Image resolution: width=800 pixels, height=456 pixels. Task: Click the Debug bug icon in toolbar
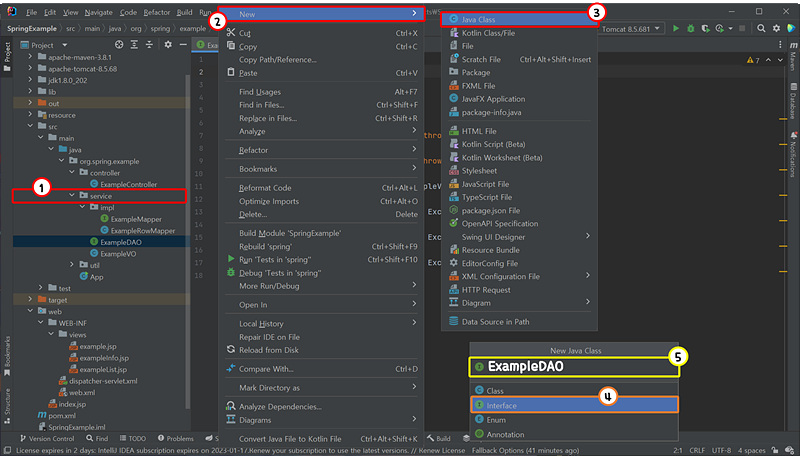pyautogui.click(x=690, y=29)
